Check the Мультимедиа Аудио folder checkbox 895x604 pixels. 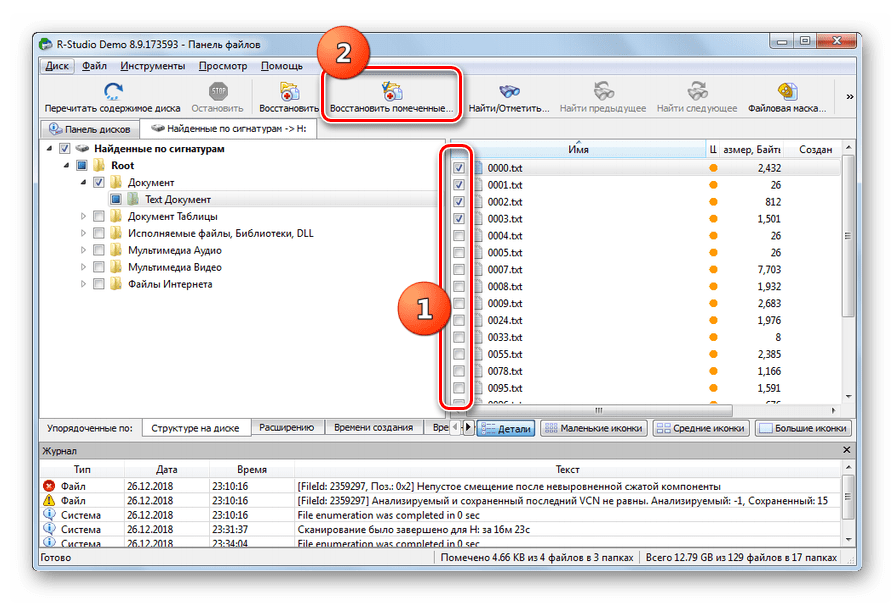(x=99, y=250)
